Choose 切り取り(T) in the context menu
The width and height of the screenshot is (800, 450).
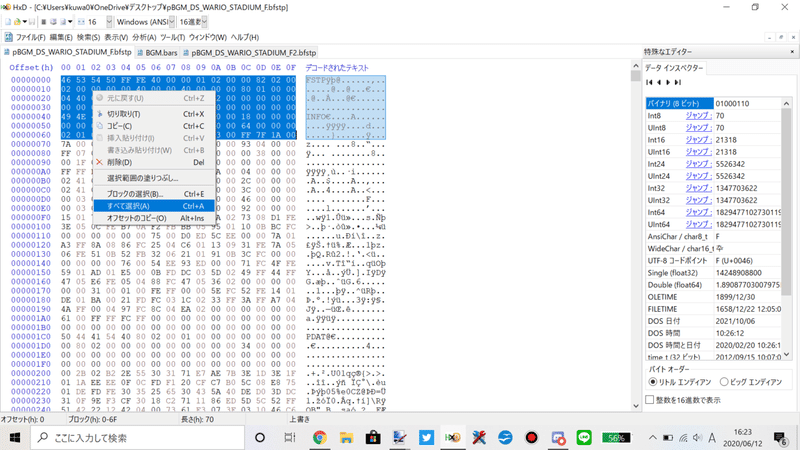coord(154,114)
